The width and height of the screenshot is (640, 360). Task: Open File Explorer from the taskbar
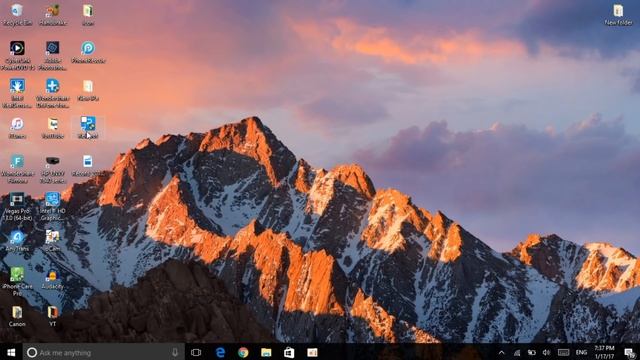coord(266,352)
